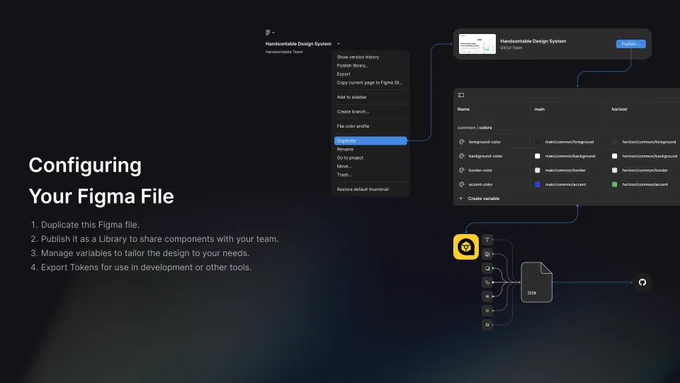The image size is (680, 383).
Task: Click the Export menu entry
Action: click(x=343, y=74)
